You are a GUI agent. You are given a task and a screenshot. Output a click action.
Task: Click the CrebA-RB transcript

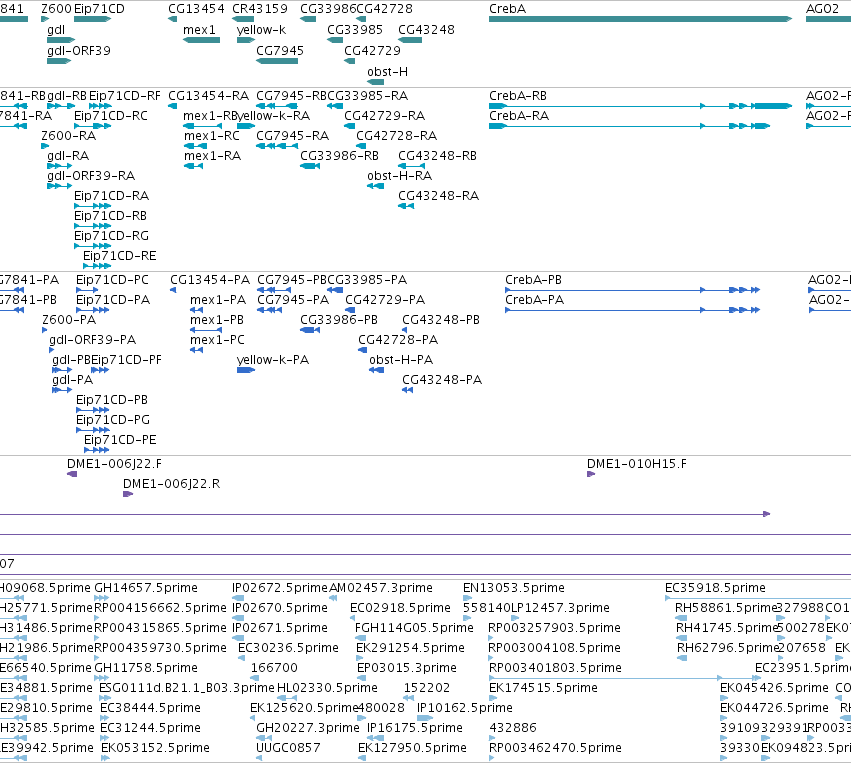pos(640,106)
